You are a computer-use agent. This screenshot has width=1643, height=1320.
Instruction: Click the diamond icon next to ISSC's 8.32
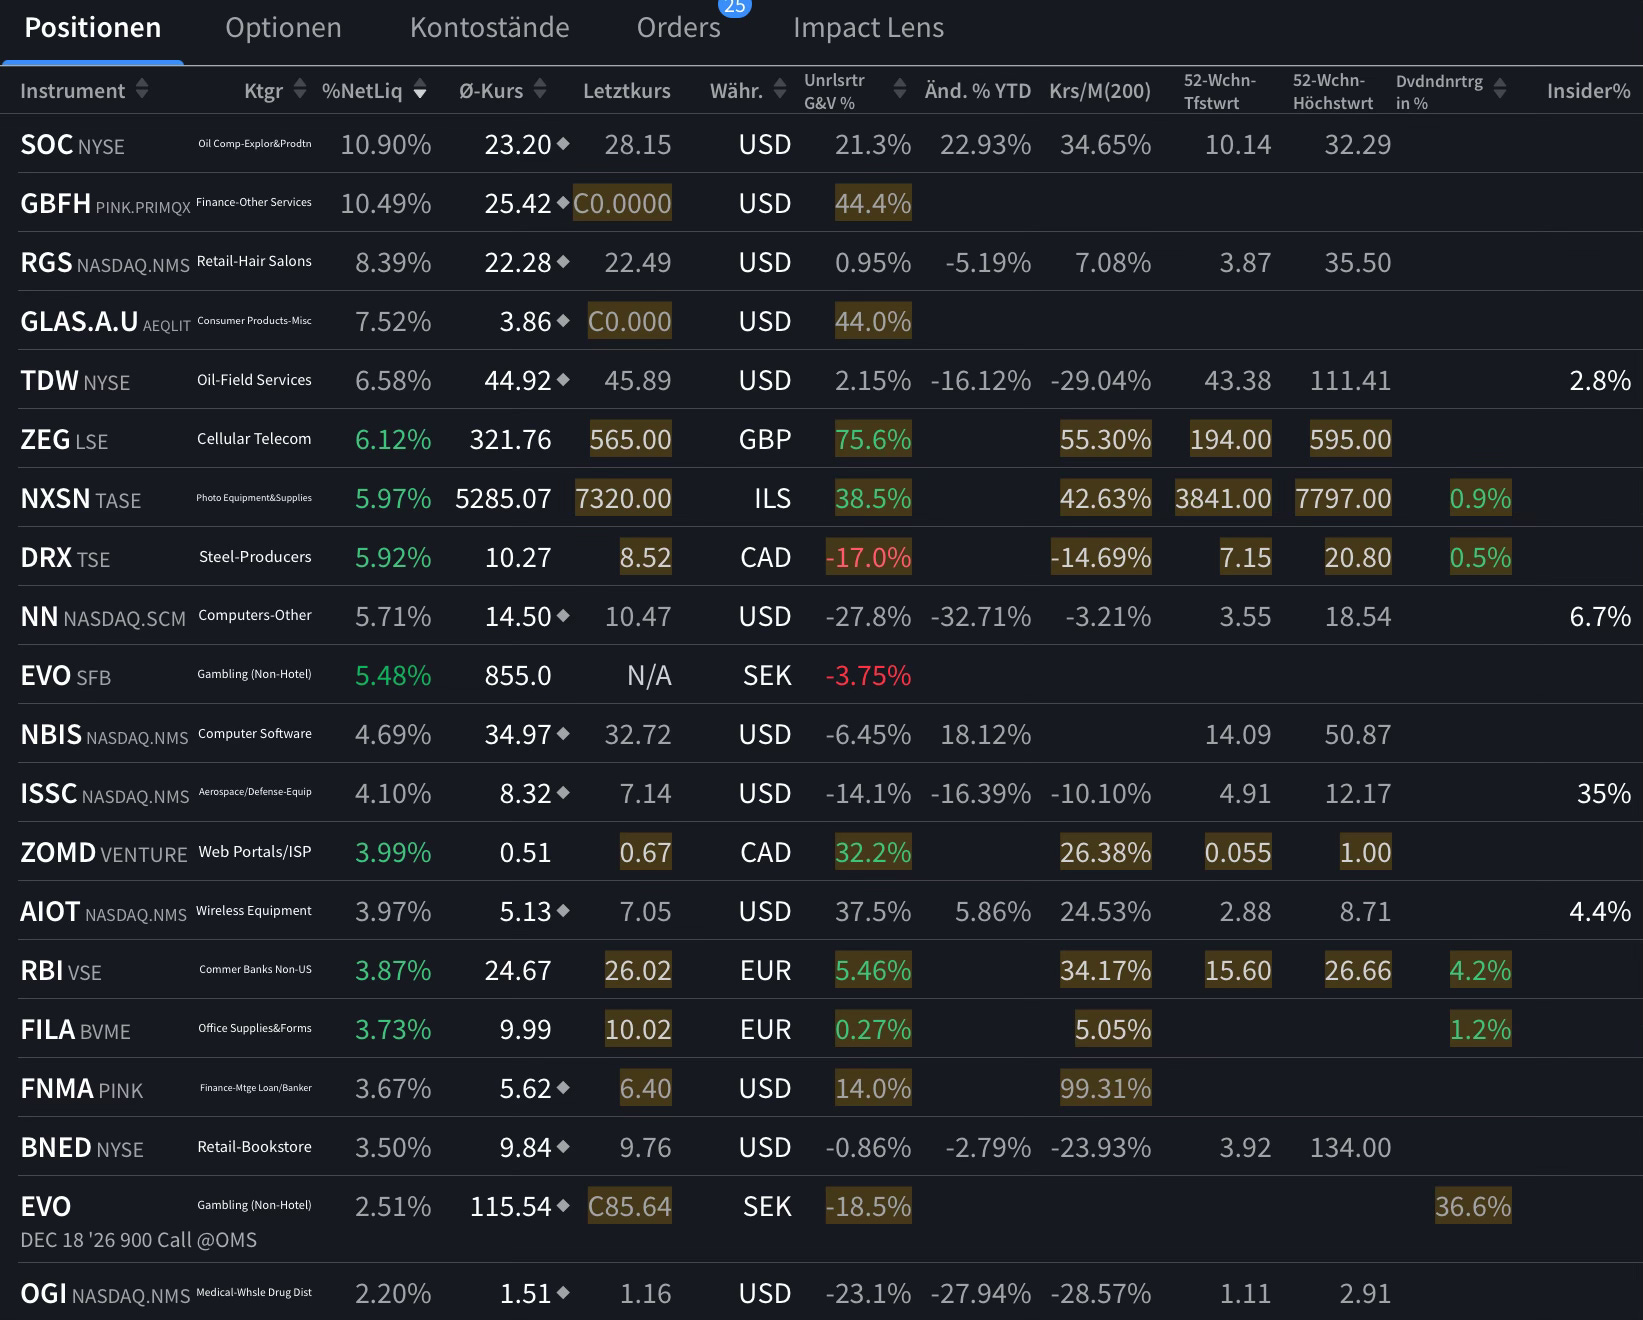pyautogui.click(x=563, y=793)
